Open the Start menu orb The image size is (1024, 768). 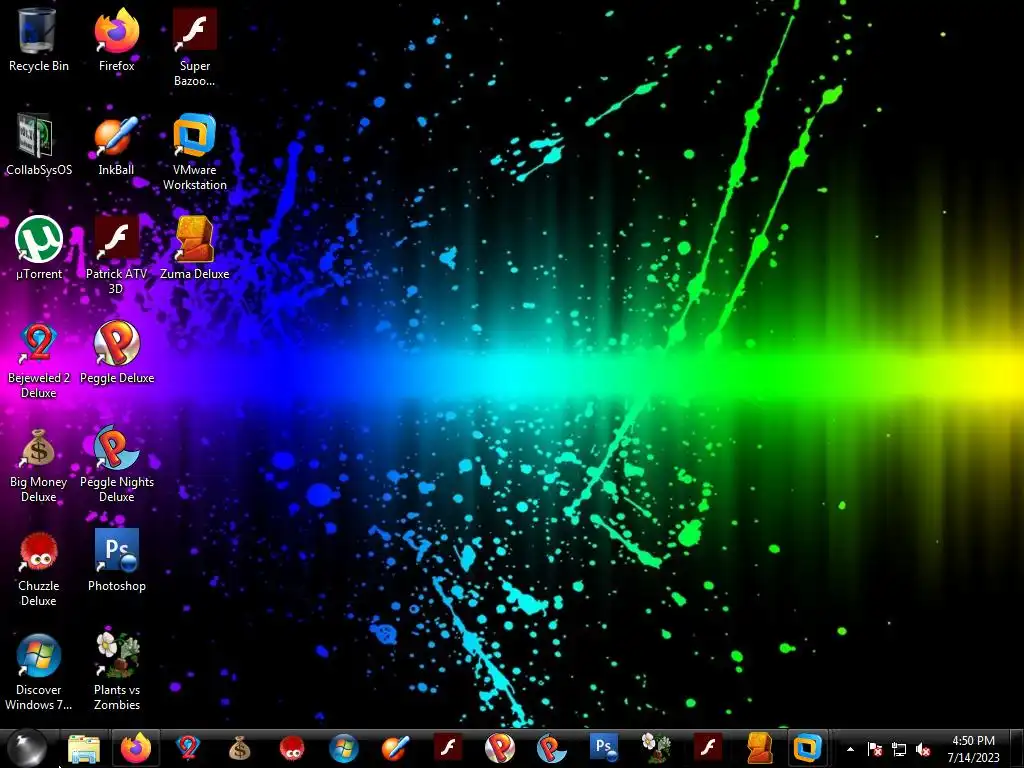tap(27, 748)
